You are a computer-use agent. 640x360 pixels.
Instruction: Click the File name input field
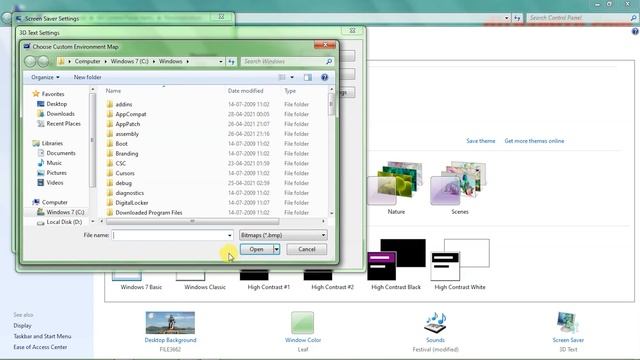point(169,235)
